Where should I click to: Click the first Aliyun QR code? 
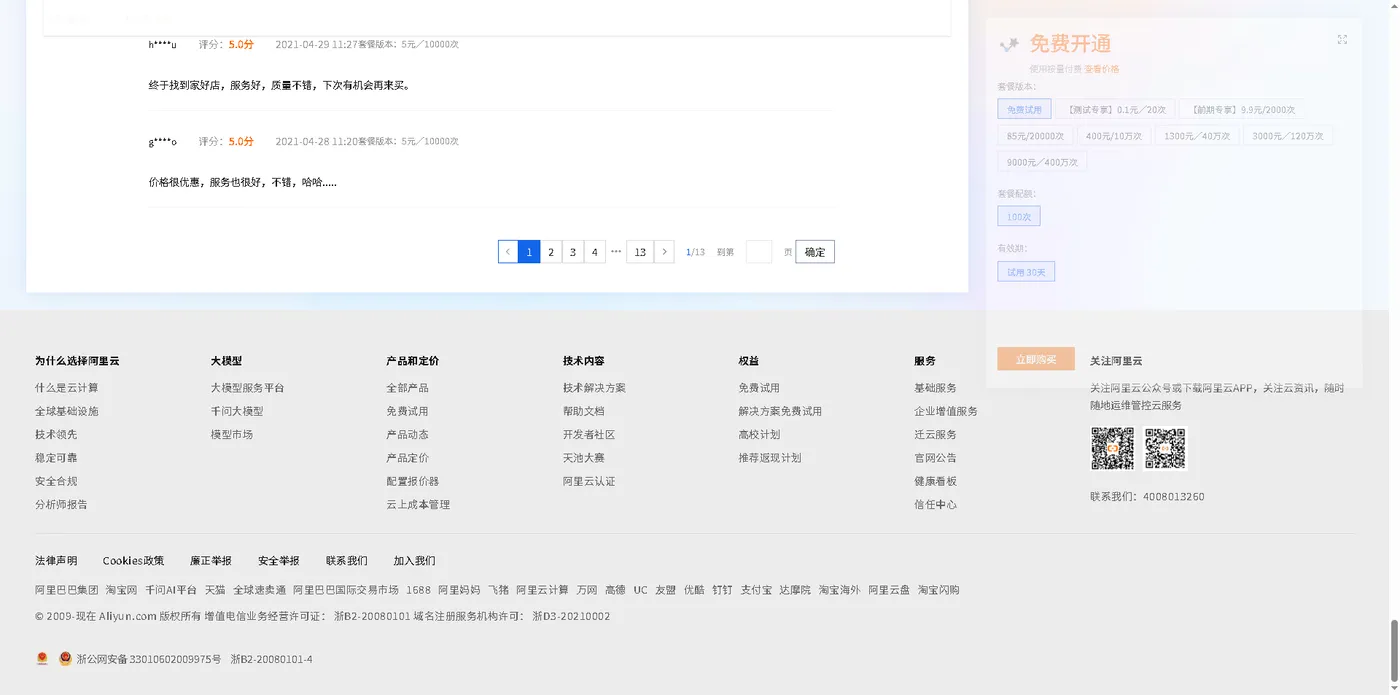(x=1112, y=449)
